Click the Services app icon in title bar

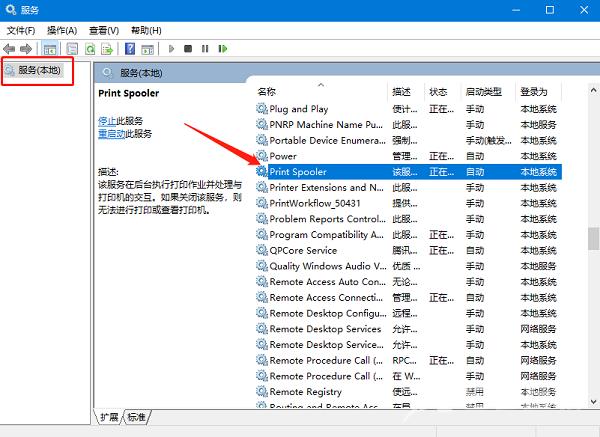pos(11,10)
